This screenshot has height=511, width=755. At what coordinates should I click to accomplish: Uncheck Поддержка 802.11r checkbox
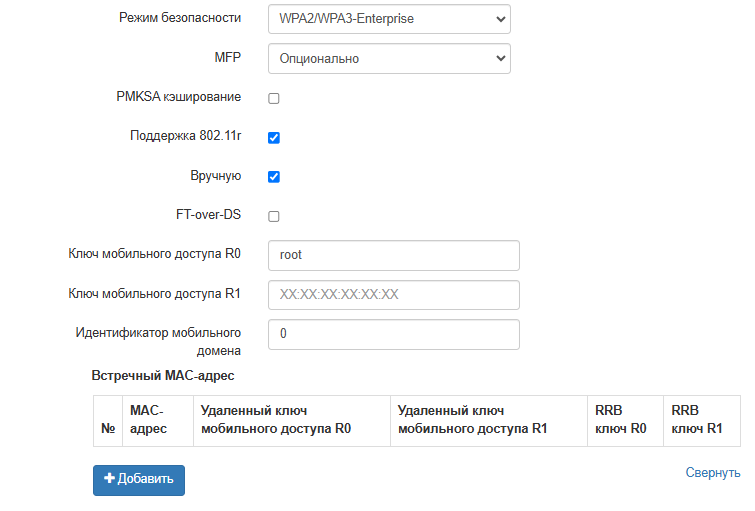tap(274, 137)
